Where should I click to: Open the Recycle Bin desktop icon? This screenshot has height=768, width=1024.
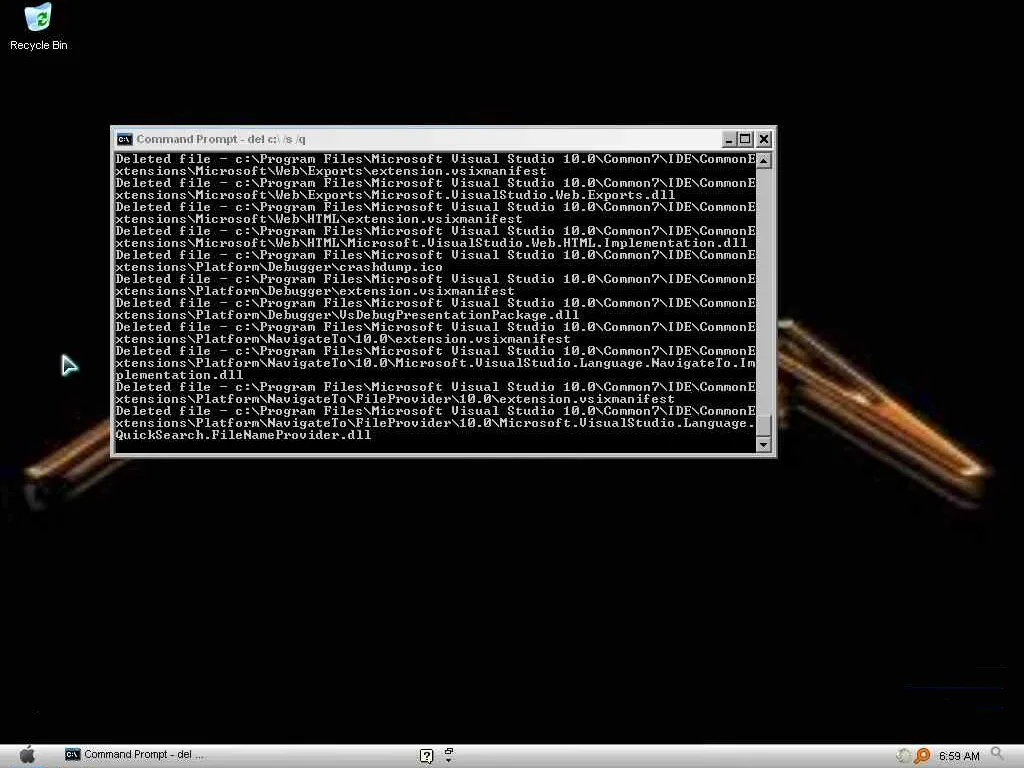(x=39, y=27)
